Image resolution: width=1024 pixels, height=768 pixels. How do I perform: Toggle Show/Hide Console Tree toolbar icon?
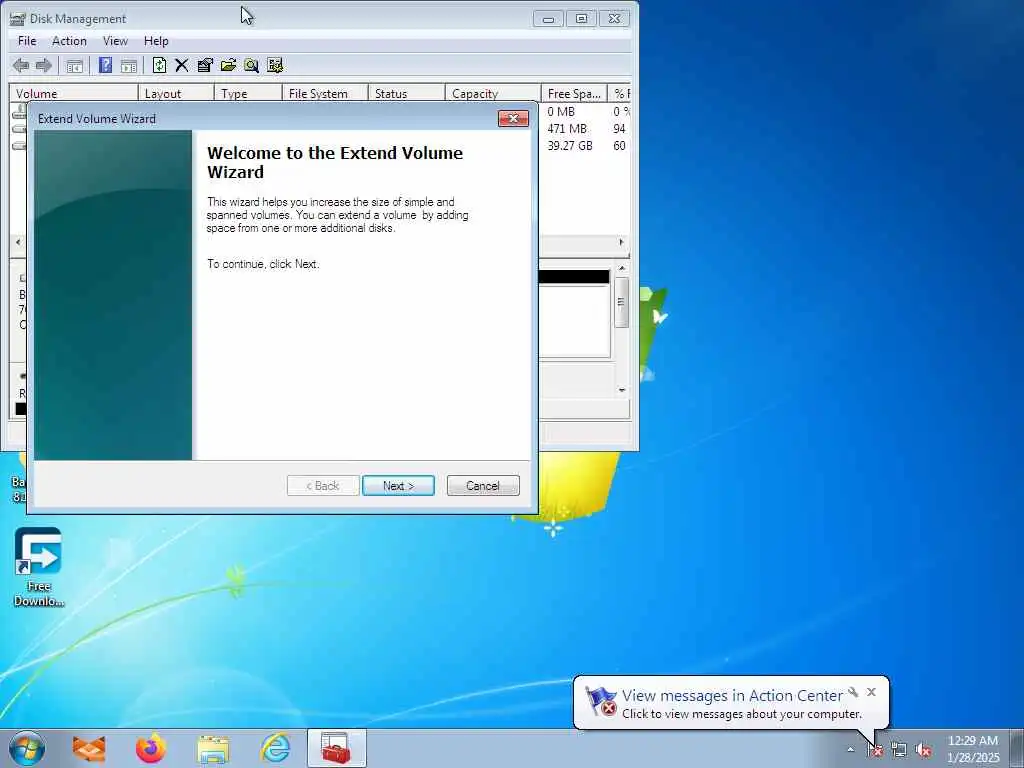(74, 65)
